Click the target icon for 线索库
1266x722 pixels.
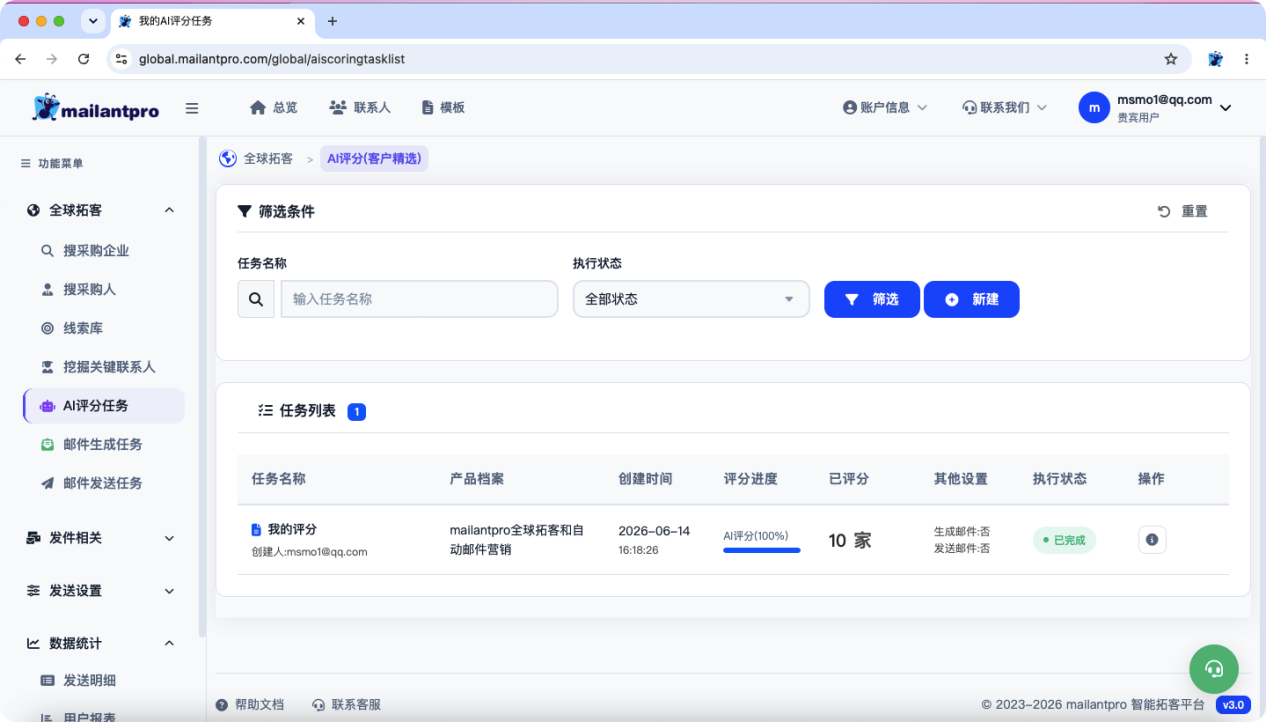tap(47, 328)
